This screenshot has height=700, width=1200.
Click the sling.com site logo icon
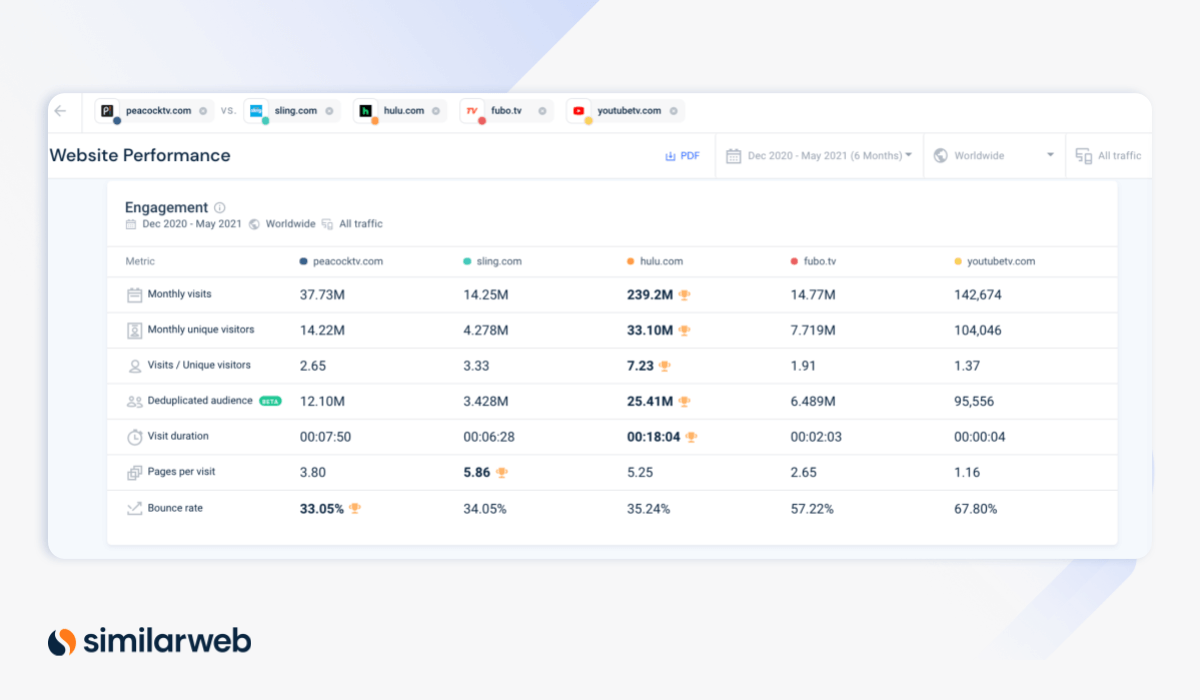click(256, 111)
